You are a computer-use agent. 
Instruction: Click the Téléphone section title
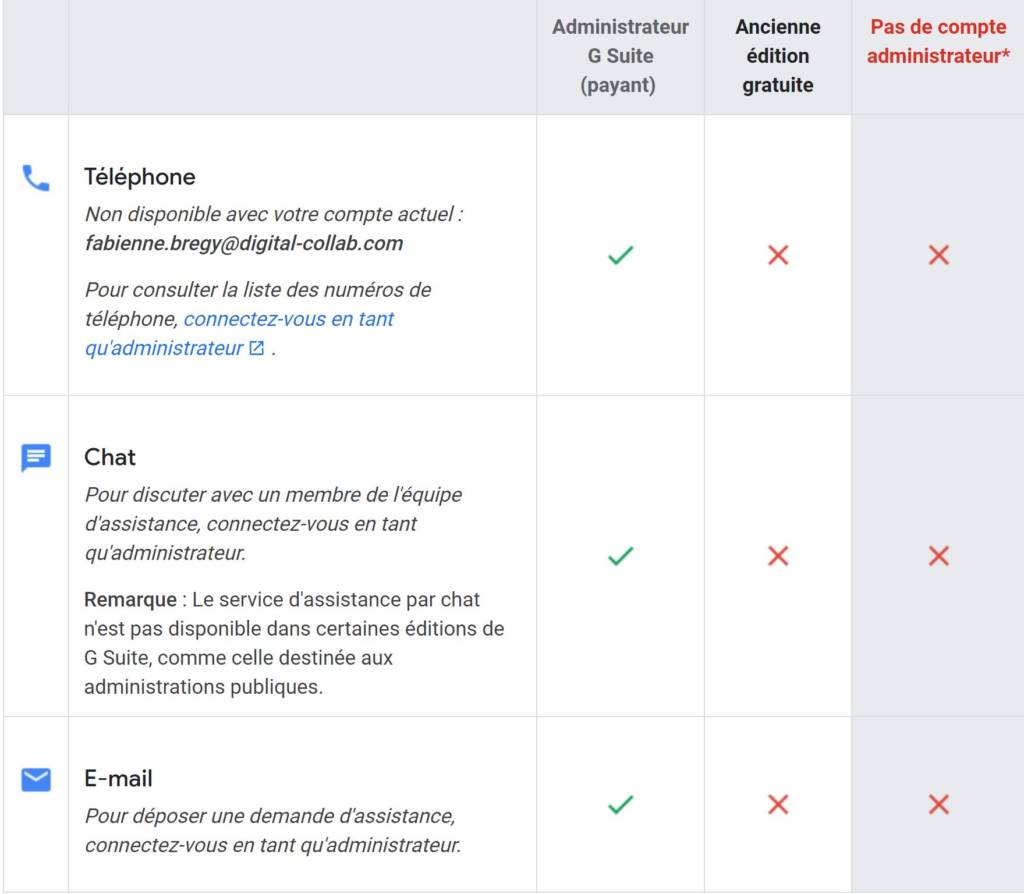tap(140, 177)
